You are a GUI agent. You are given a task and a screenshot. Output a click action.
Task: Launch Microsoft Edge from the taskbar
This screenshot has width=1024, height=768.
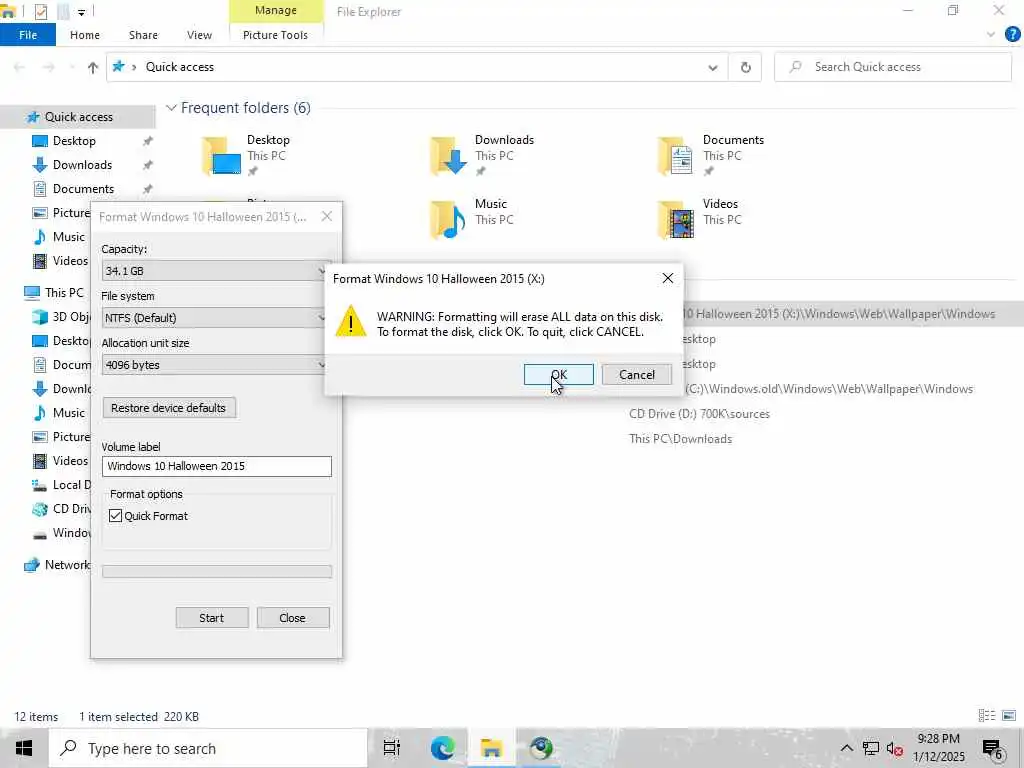(x=442, y=748)
